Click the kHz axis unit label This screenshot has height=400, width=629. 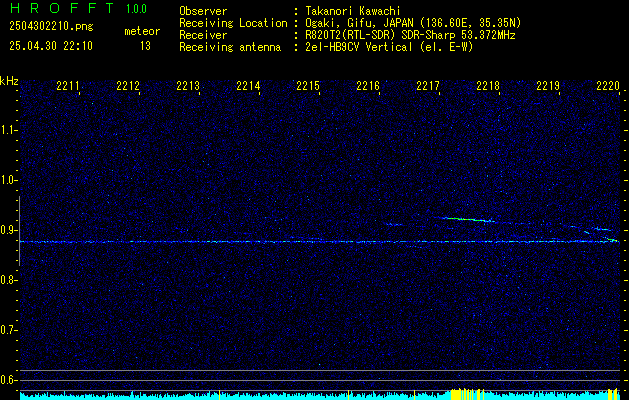point(9,81)
